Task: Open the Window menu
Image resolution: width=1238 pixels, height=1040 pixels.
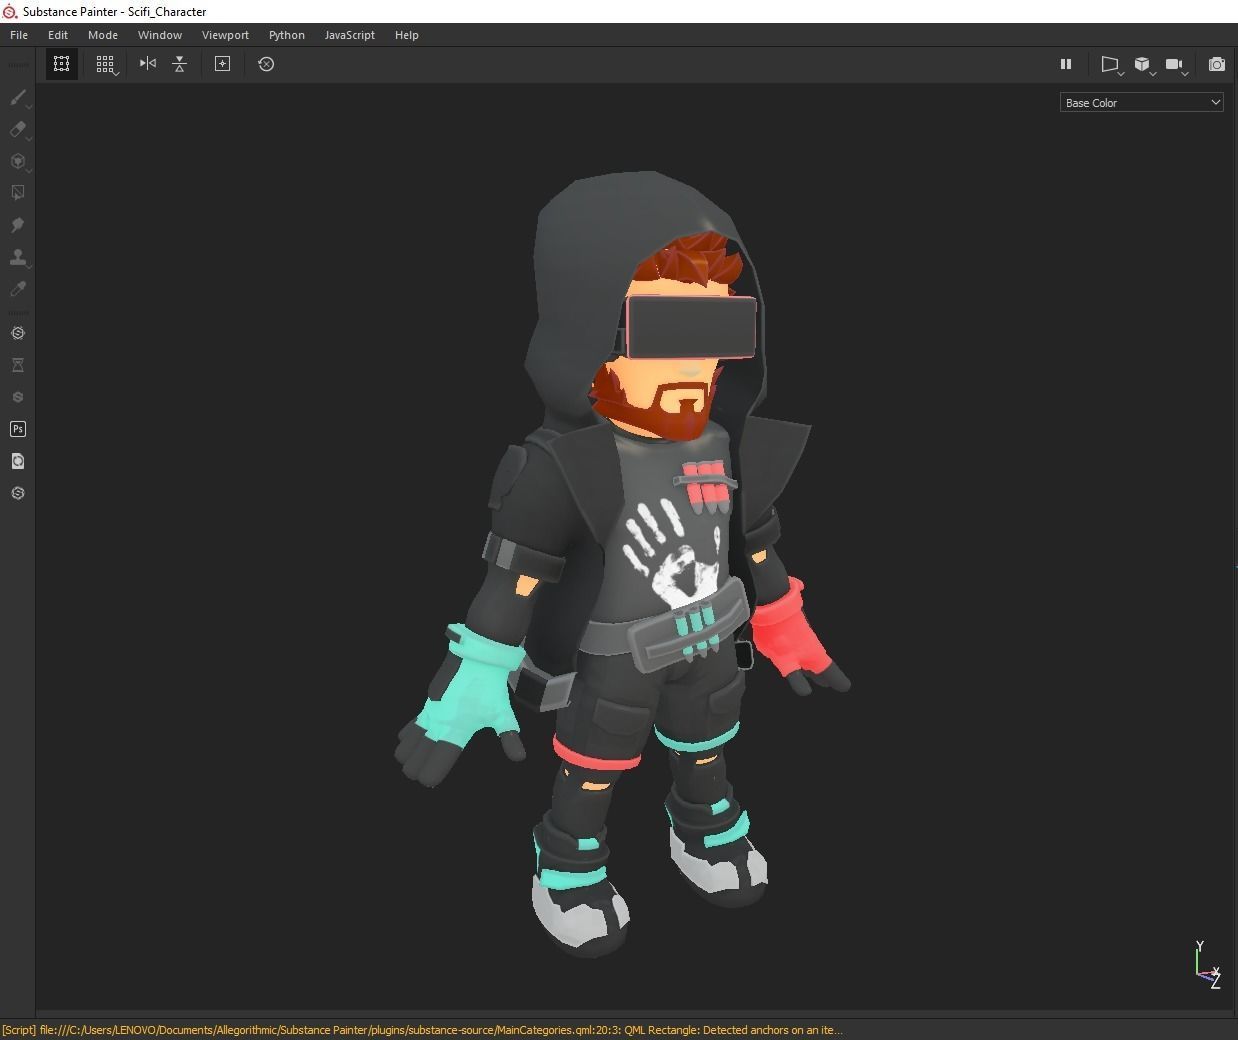Action: (160, 35)
